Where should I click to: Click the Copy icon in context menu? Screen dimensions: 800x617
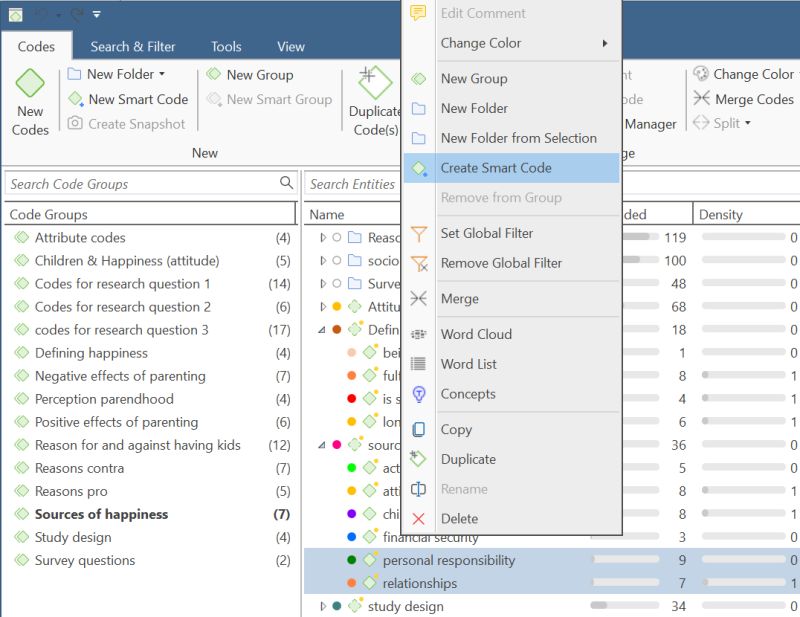(418, 429)
